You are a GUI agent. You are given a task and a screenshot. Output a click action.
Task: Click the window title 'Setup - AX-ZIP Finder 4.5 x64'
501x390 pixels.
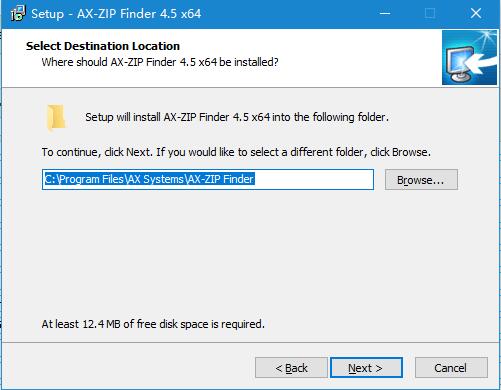point(116,14)
